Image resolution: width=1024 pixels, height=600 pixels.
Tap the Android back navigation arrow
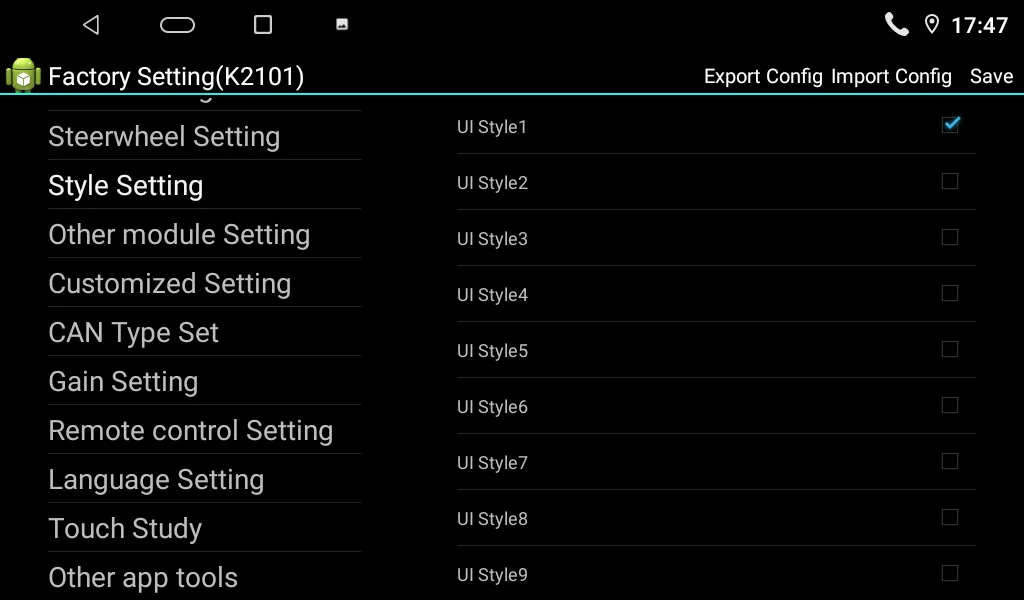coord(91,25)
